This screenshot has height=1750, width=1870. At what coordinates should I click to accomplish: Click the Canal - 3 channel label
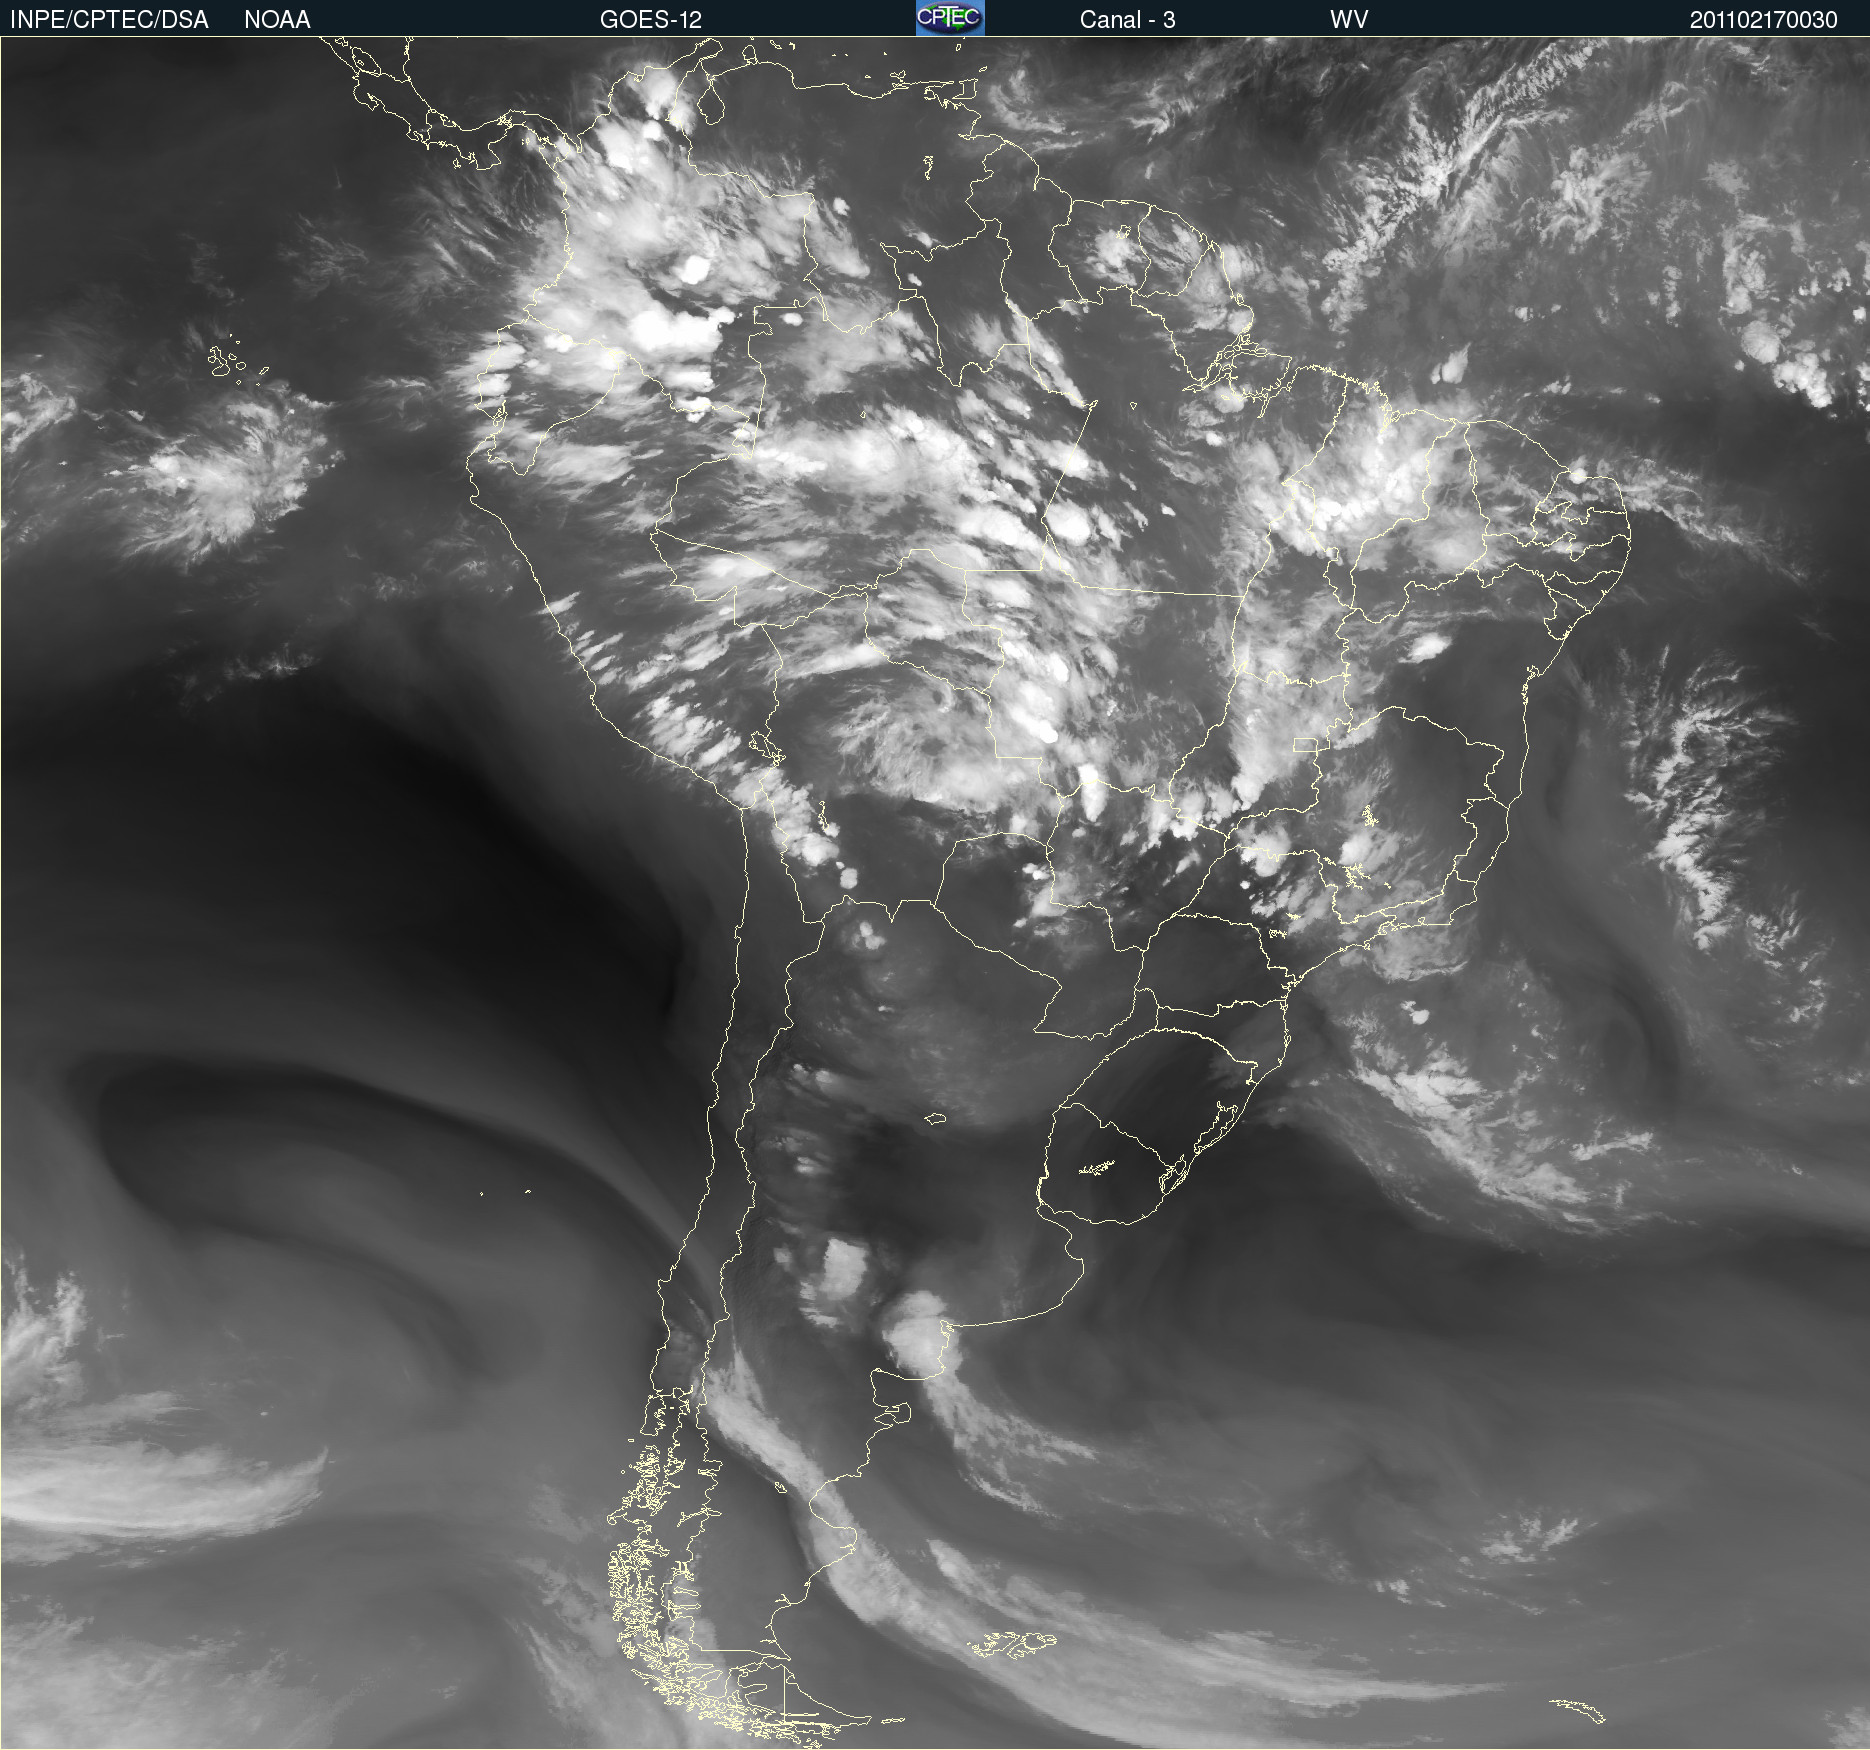coord(1127,20)
